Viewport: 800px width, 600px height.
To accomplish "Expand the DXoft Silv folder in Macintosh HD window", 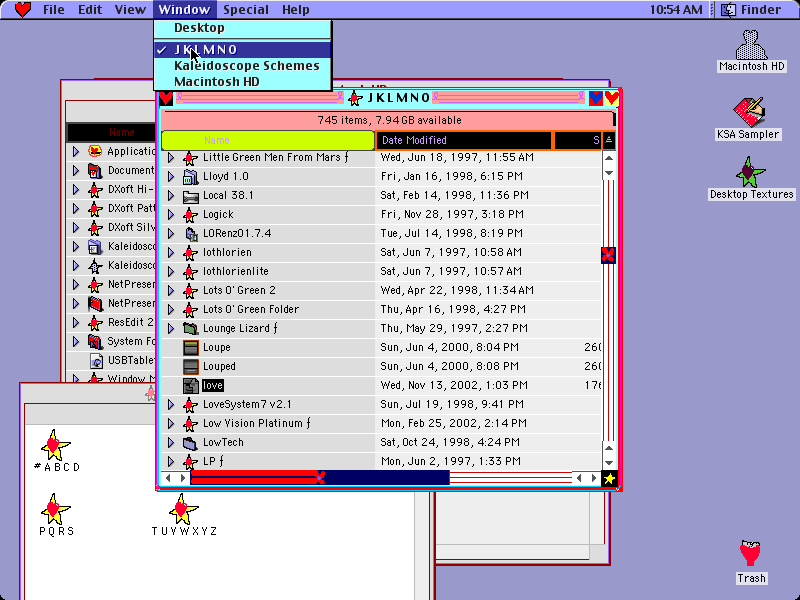I will tap(76, 228).
